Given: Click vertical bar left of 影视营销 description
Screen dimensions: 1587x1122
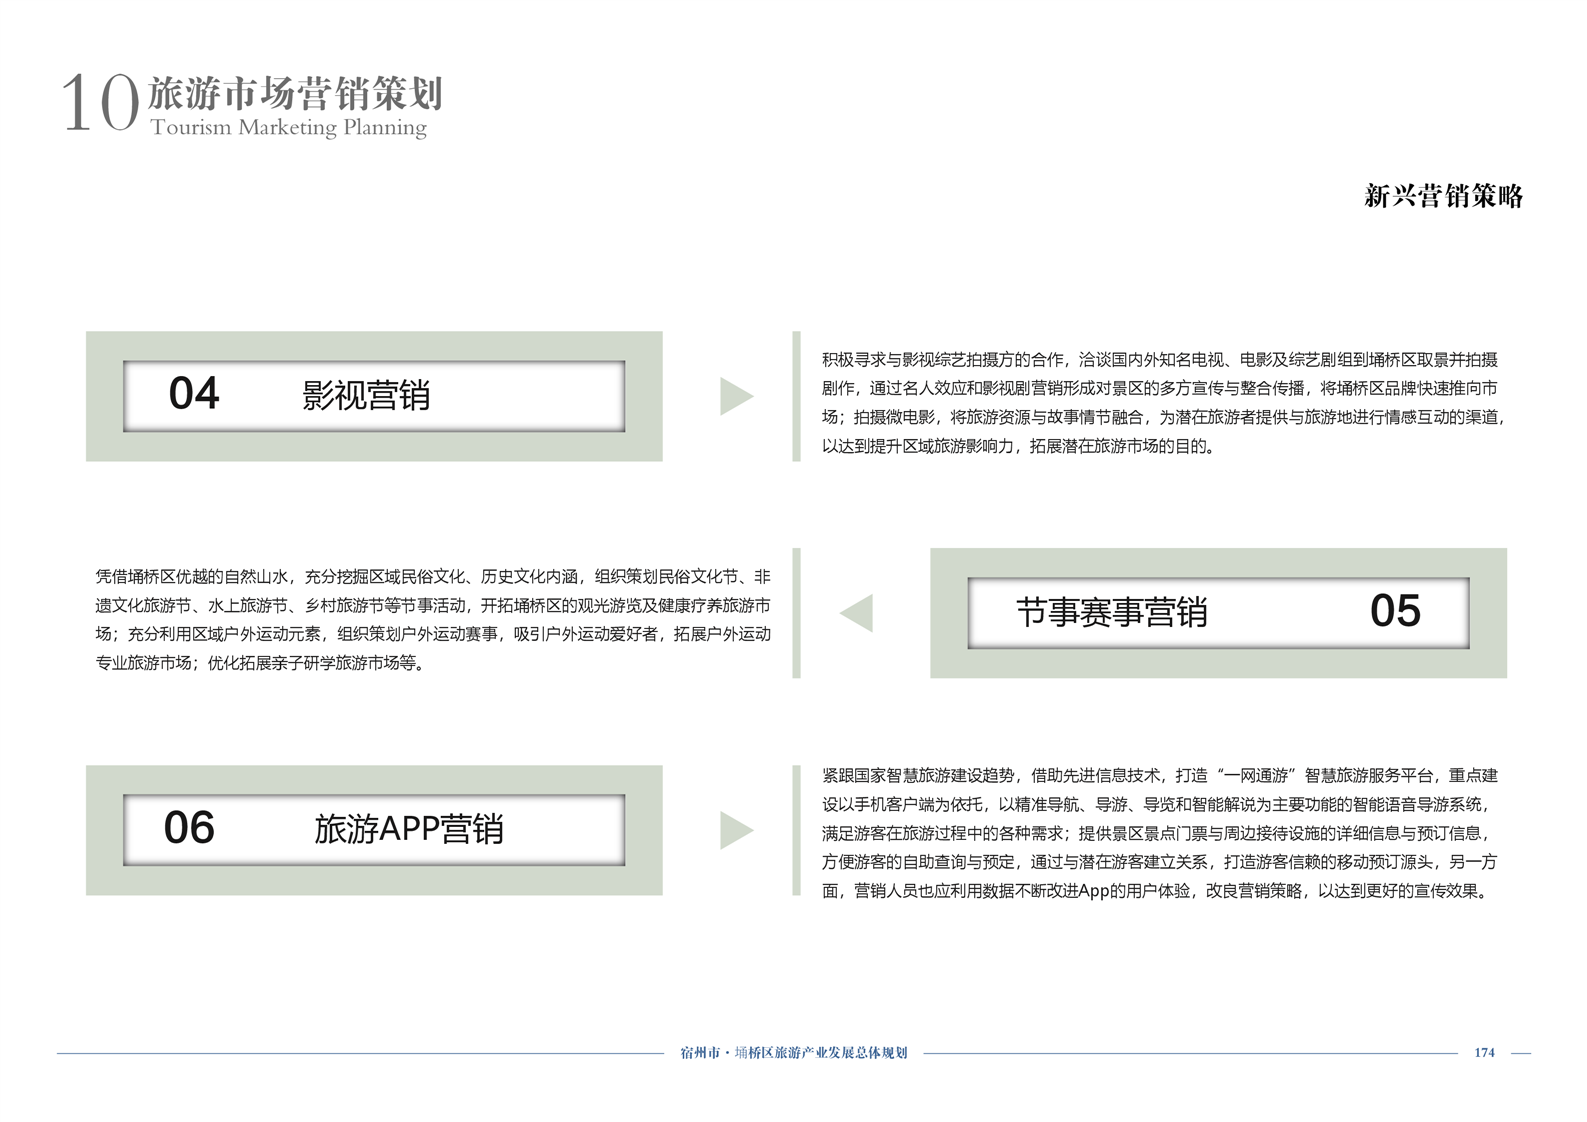Looking at the screenshot, I should tap(797, 396).
